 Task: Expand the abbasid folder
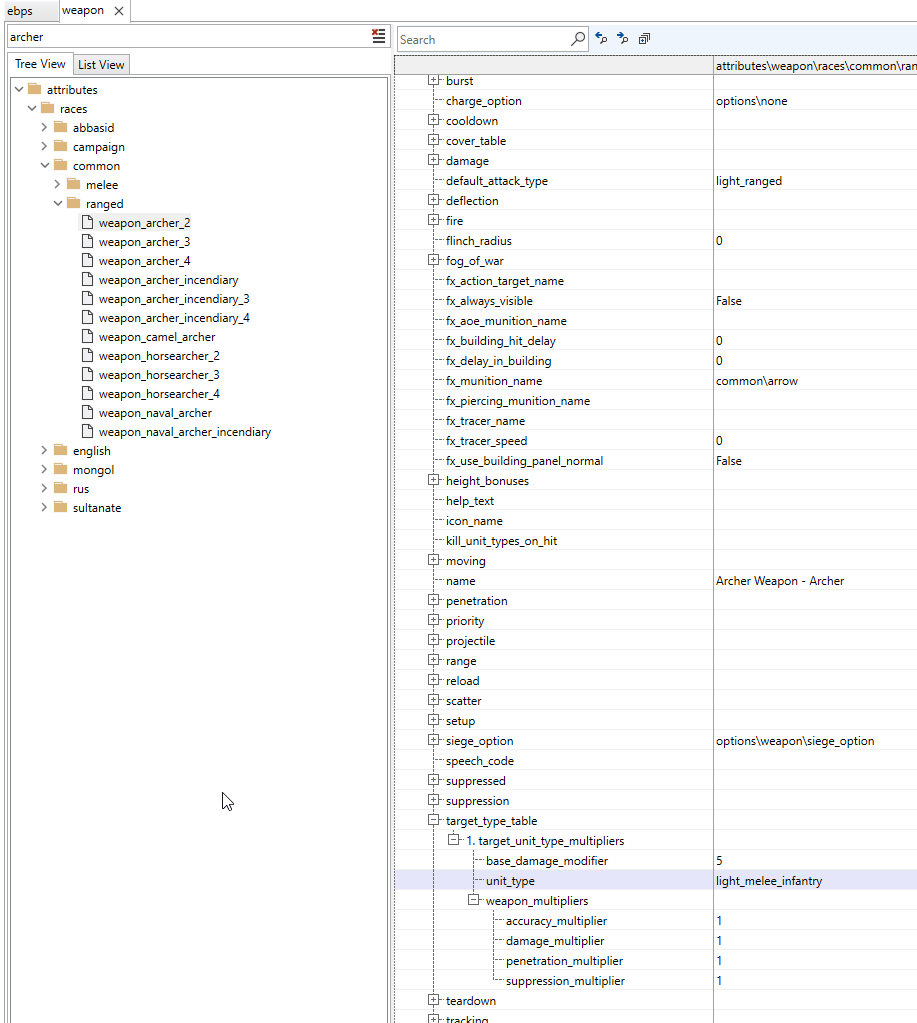(44, 127)
